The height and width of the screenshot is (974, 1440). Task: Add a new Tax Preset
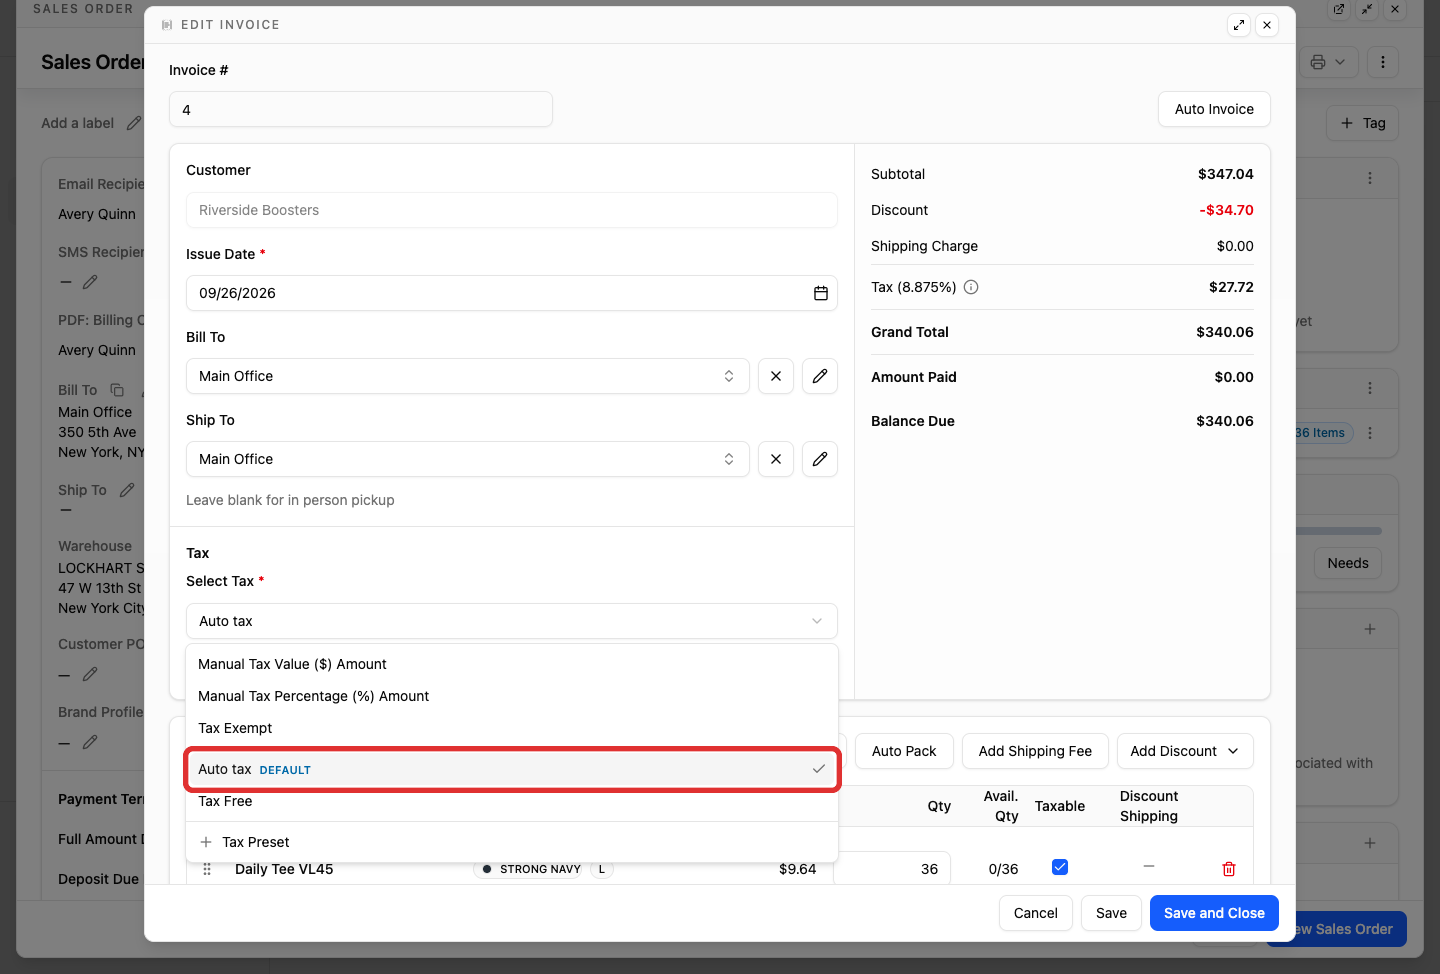pos(512,842)
